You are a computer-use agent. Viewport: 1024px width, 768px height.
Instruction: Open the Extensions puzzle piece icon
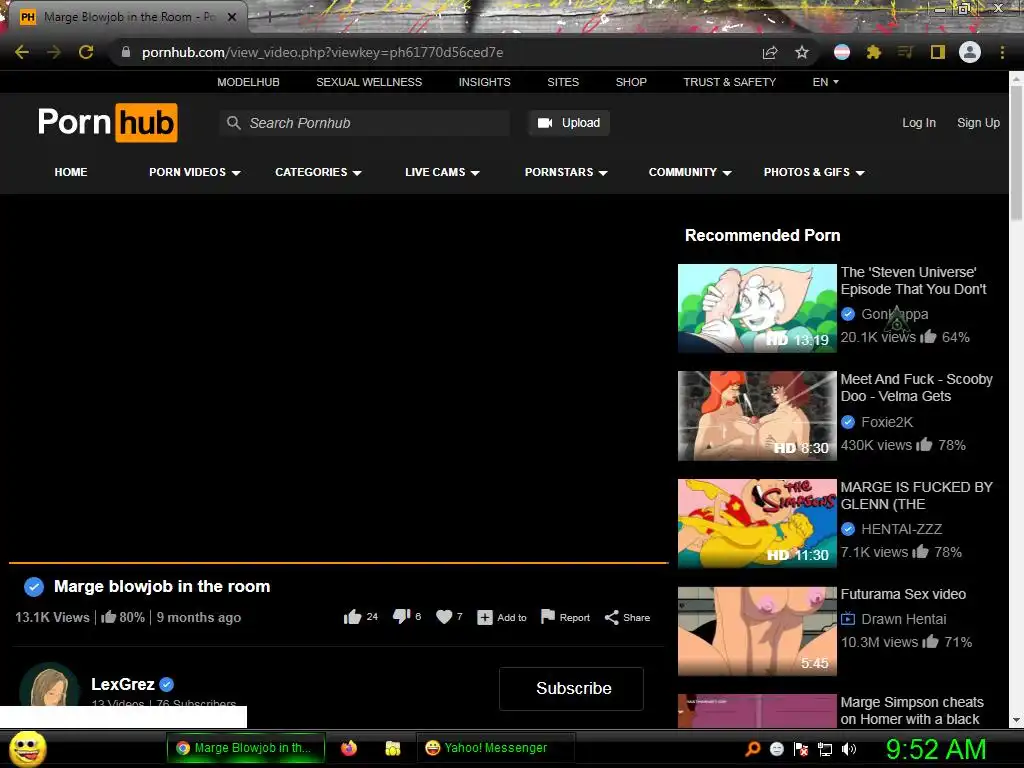coord(874,52)
